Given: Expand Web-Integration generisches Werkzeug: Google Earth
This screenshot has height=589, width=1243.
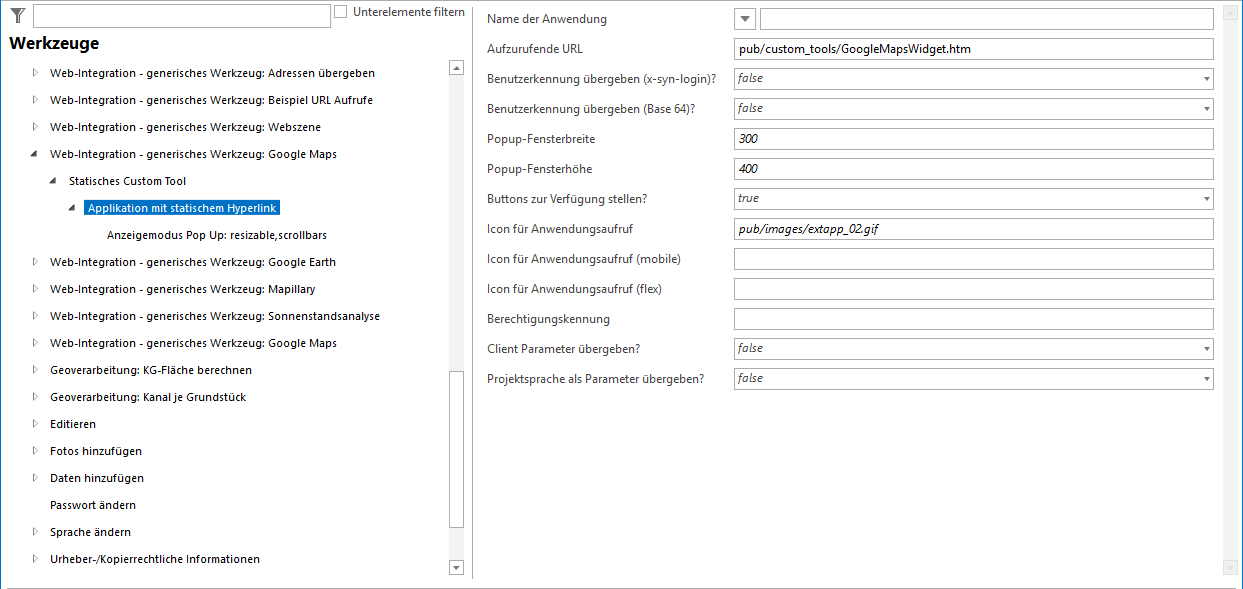Looking at the screenshot, I should (x=34, y=262).
